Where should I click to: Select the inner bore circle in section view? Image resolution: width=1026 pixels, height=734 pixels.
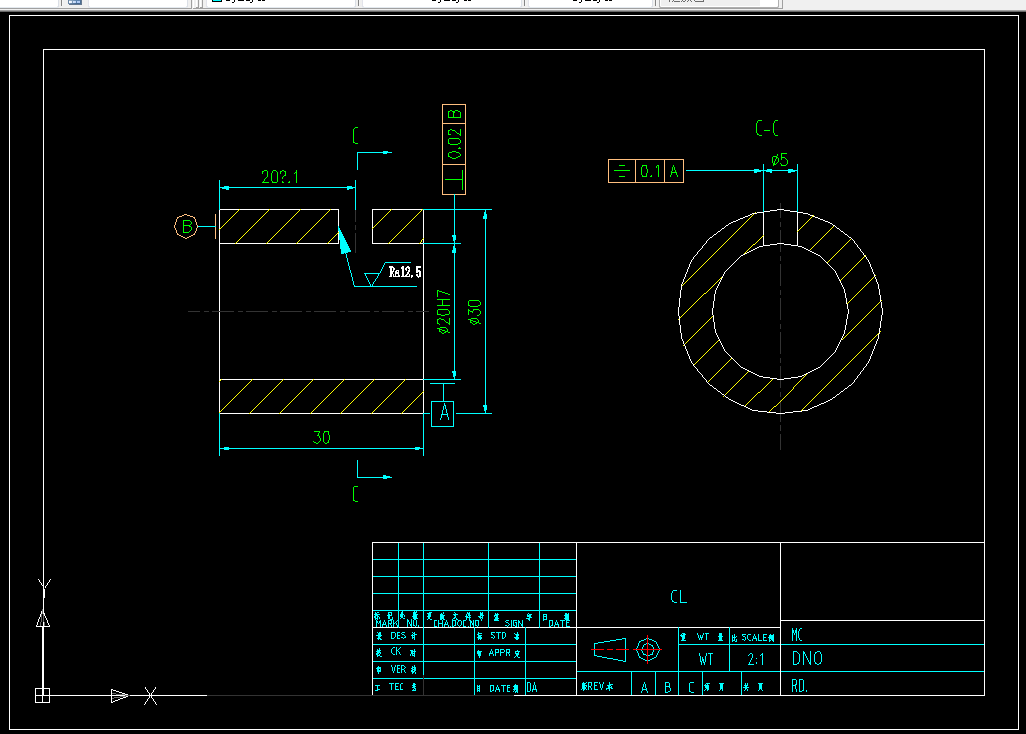point(781,311)
